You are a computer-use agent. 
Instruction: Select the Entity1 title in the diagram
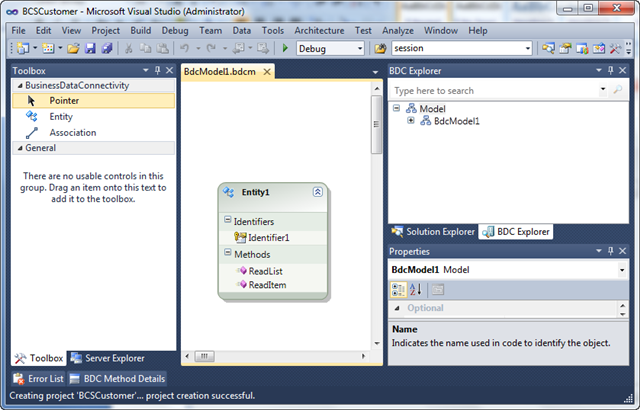point(256,192)
